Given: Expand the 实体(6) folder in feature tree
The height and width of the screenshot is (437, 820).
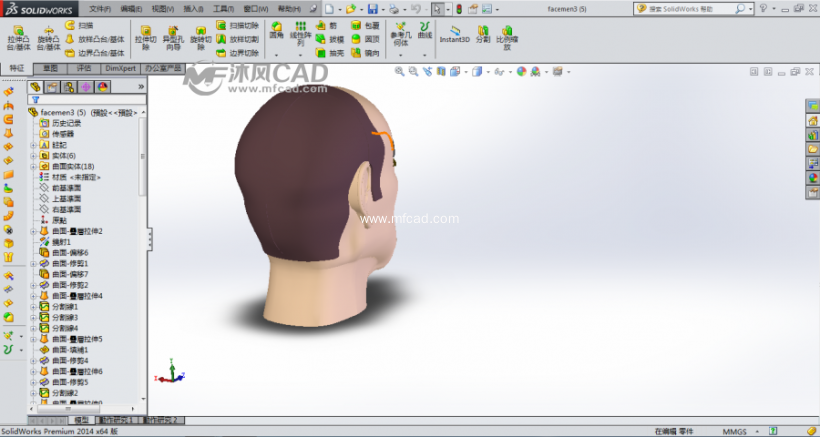Looking at the screenshot, I should coord(33,155).
